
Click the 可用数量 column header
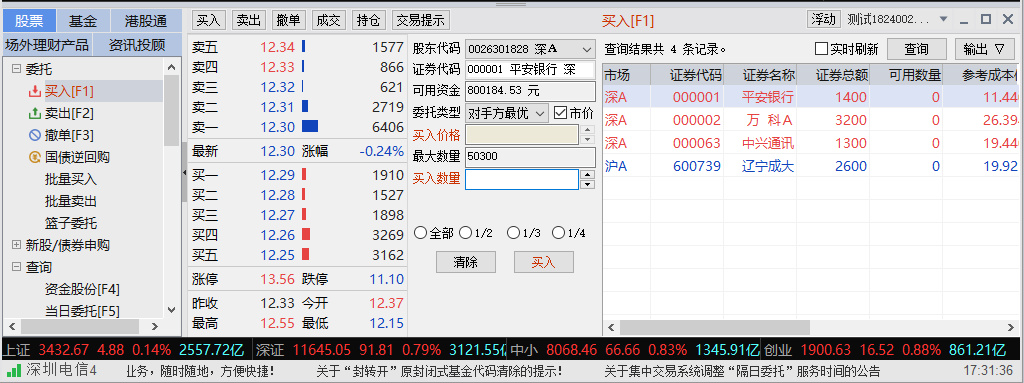click(906, 75)
